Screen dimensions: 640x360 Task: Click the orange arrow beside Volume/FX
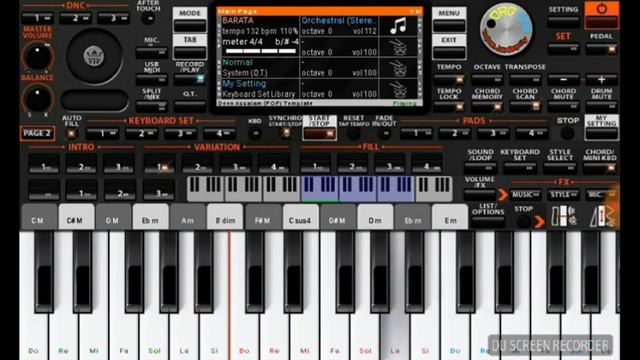click(503, 195)
